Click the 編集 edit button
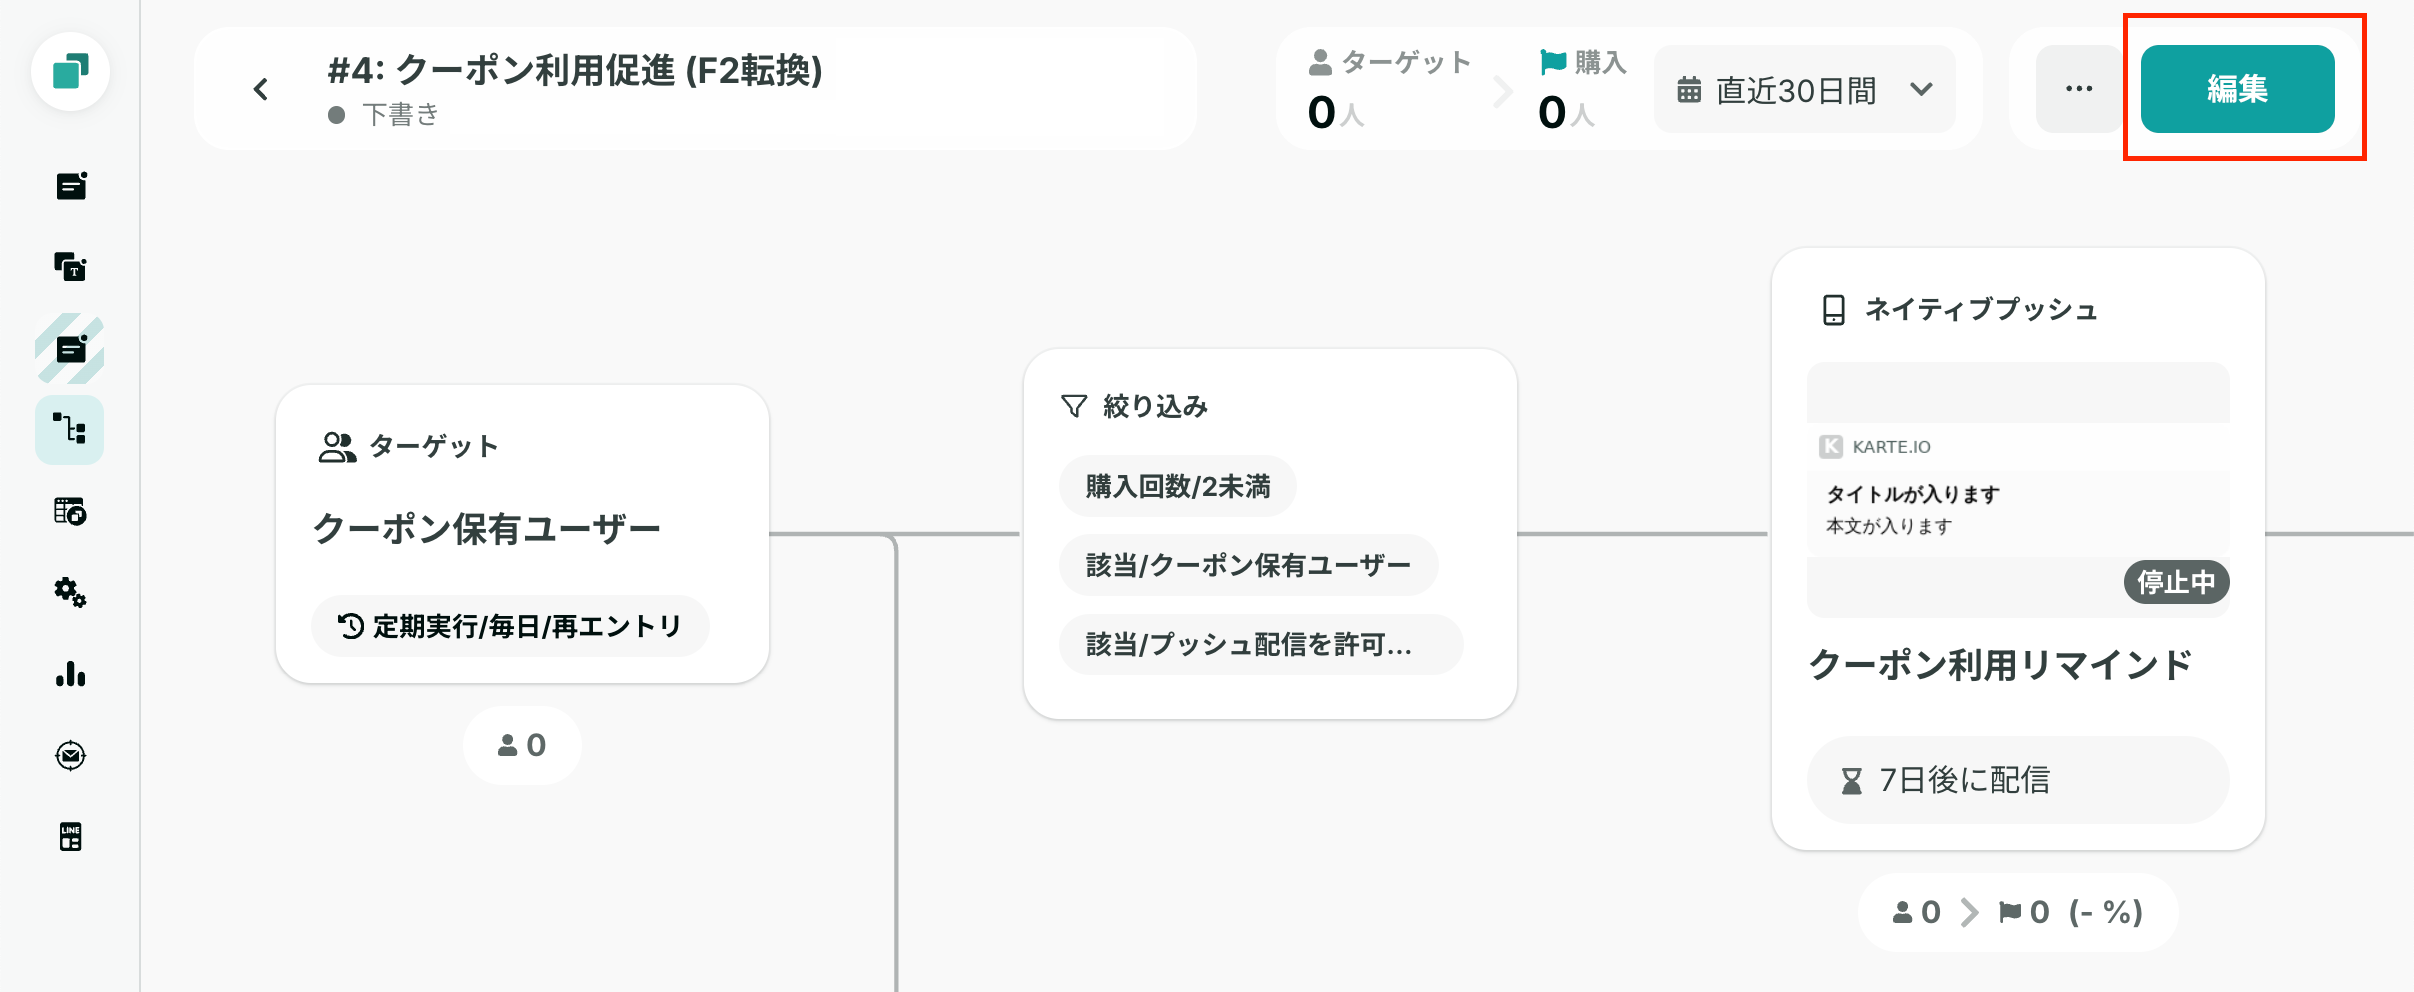Screen dimensions: 2414x992 click(x=2237, y=89)
